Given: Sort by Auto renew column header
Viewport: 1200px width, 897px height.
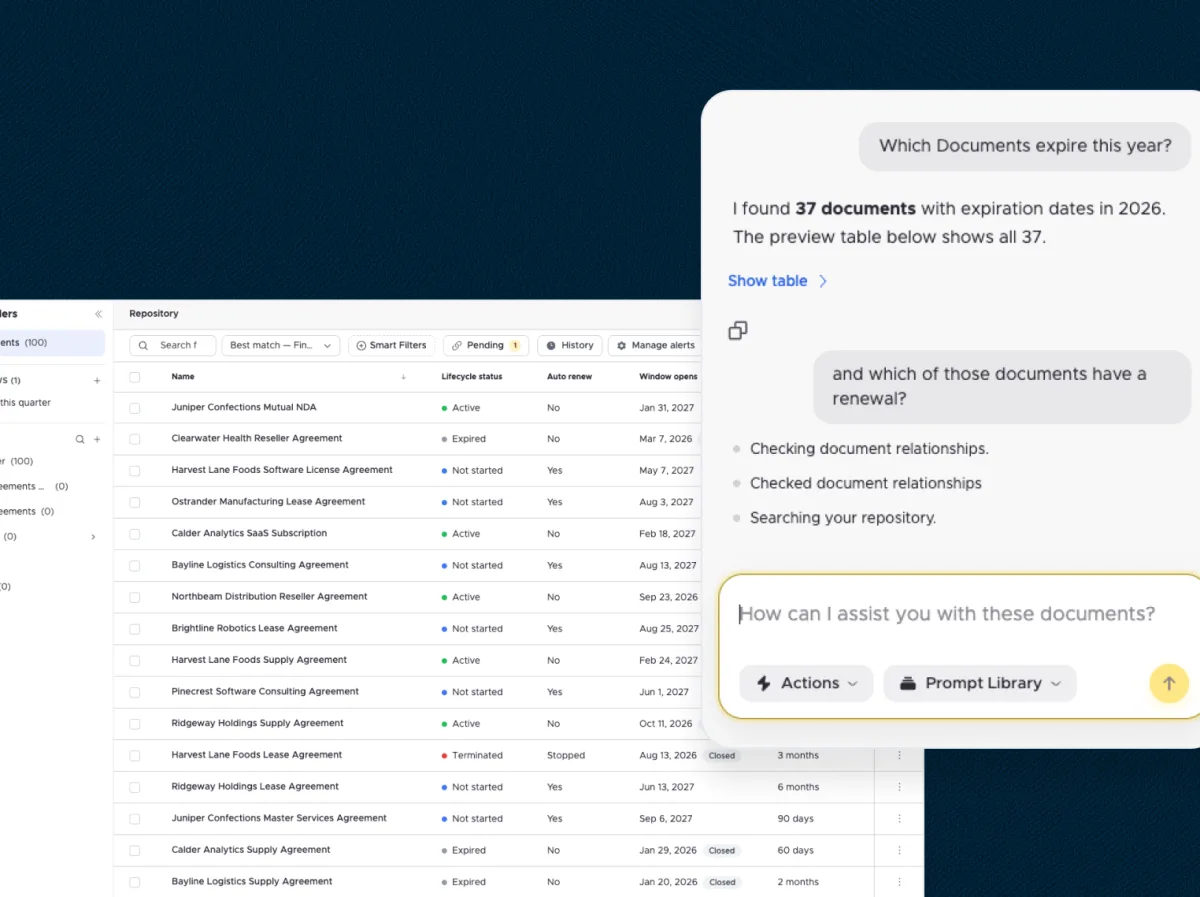Looking at the screenshot, I should [569, 377].
